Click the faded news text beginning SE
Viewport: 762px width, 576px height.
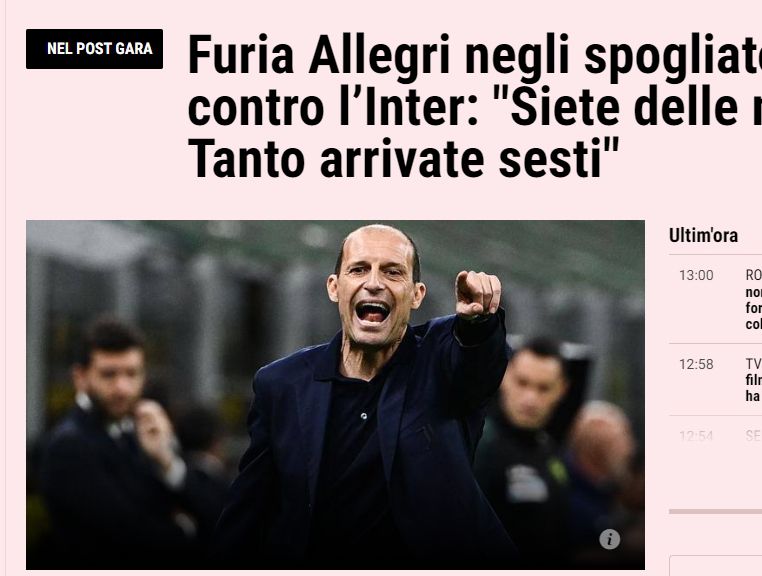754,436
